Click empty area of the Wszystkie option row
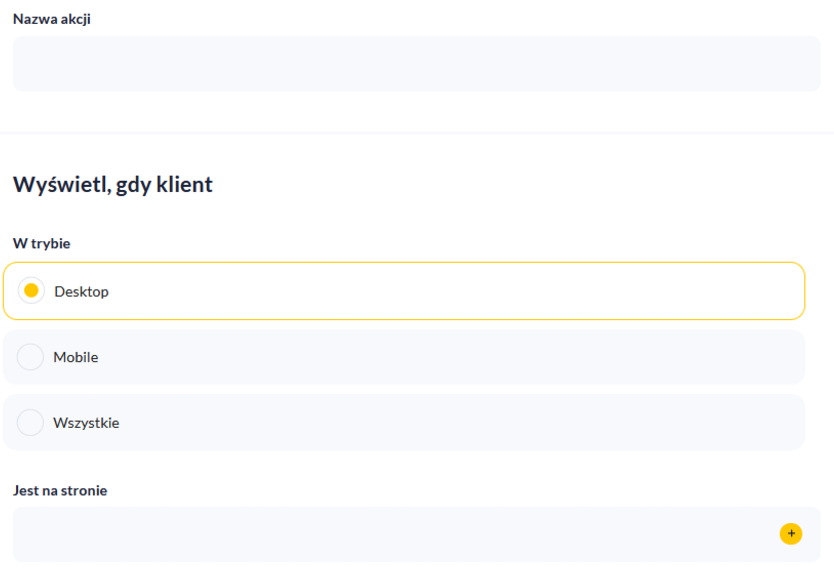This screenshot has height=583, width=834. click(450, 423)
